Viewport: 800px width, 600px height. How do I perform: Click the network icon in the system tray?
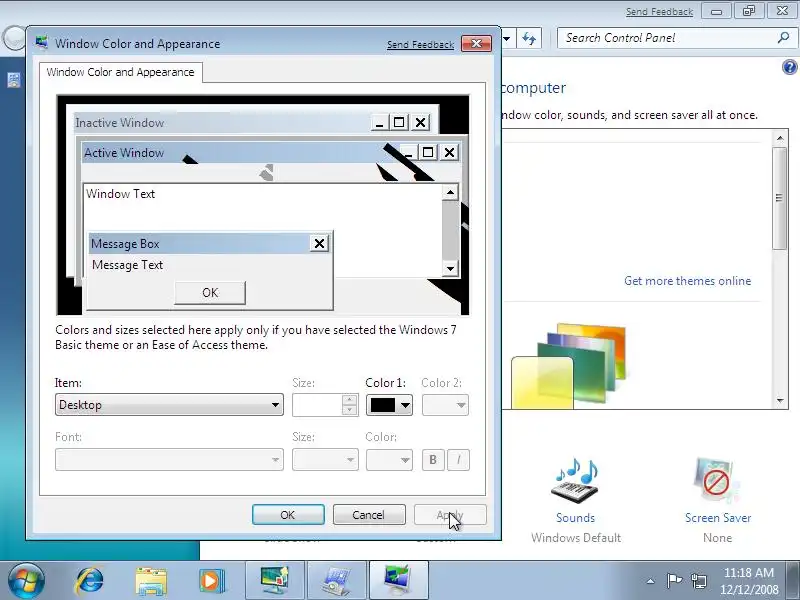click(x=698, y=581)
